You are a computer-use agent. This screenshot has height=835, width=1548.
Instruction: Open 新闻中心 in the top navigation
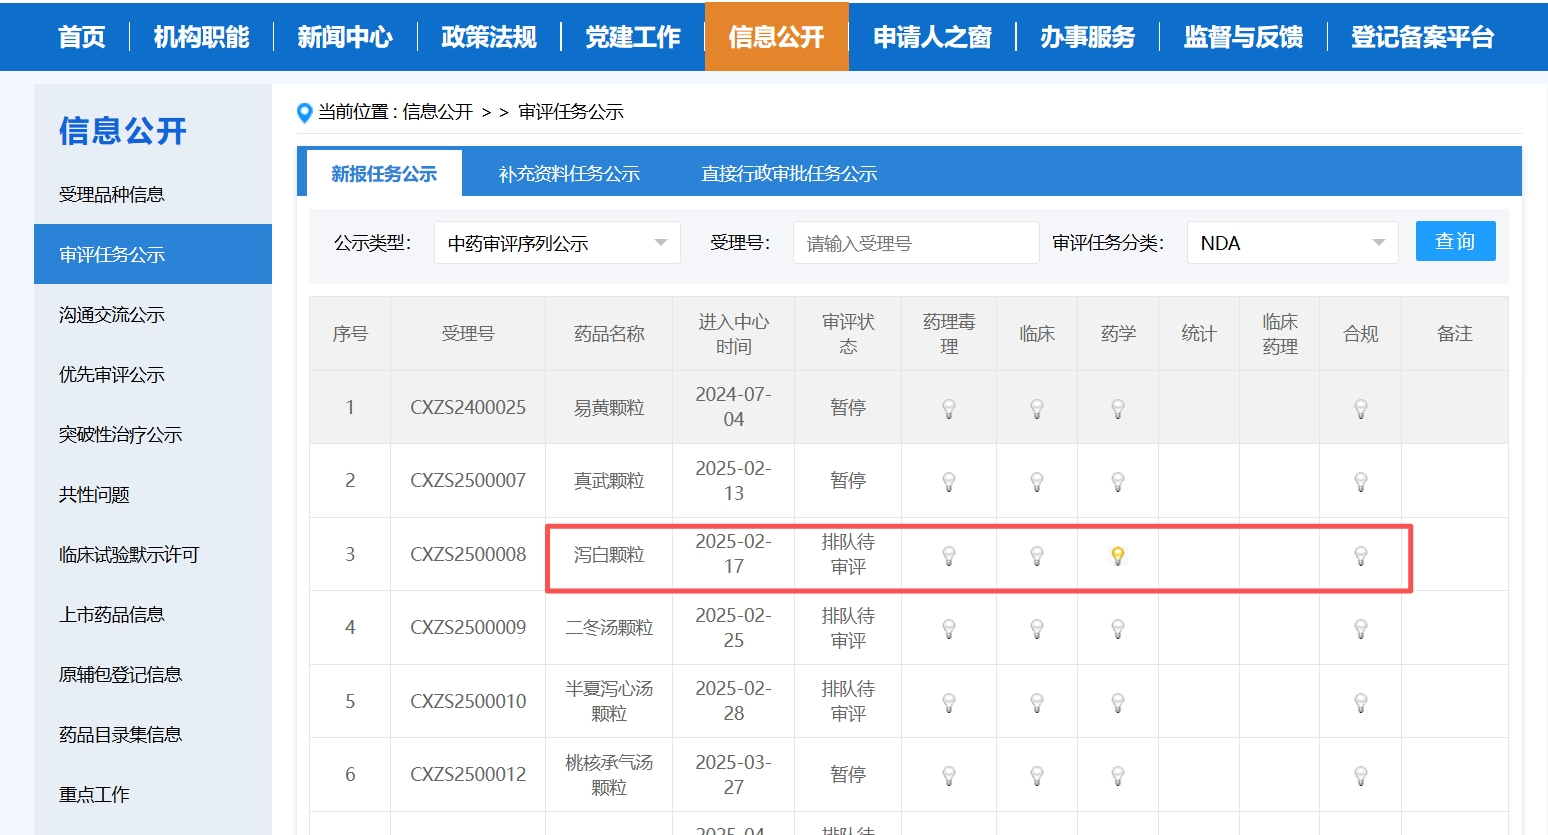coord(345,37)
